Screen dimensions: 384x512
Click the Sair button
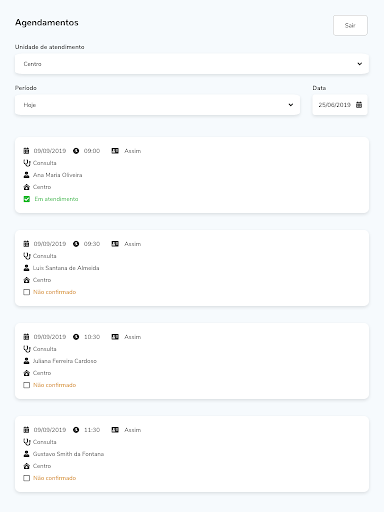tap(350, 25)
